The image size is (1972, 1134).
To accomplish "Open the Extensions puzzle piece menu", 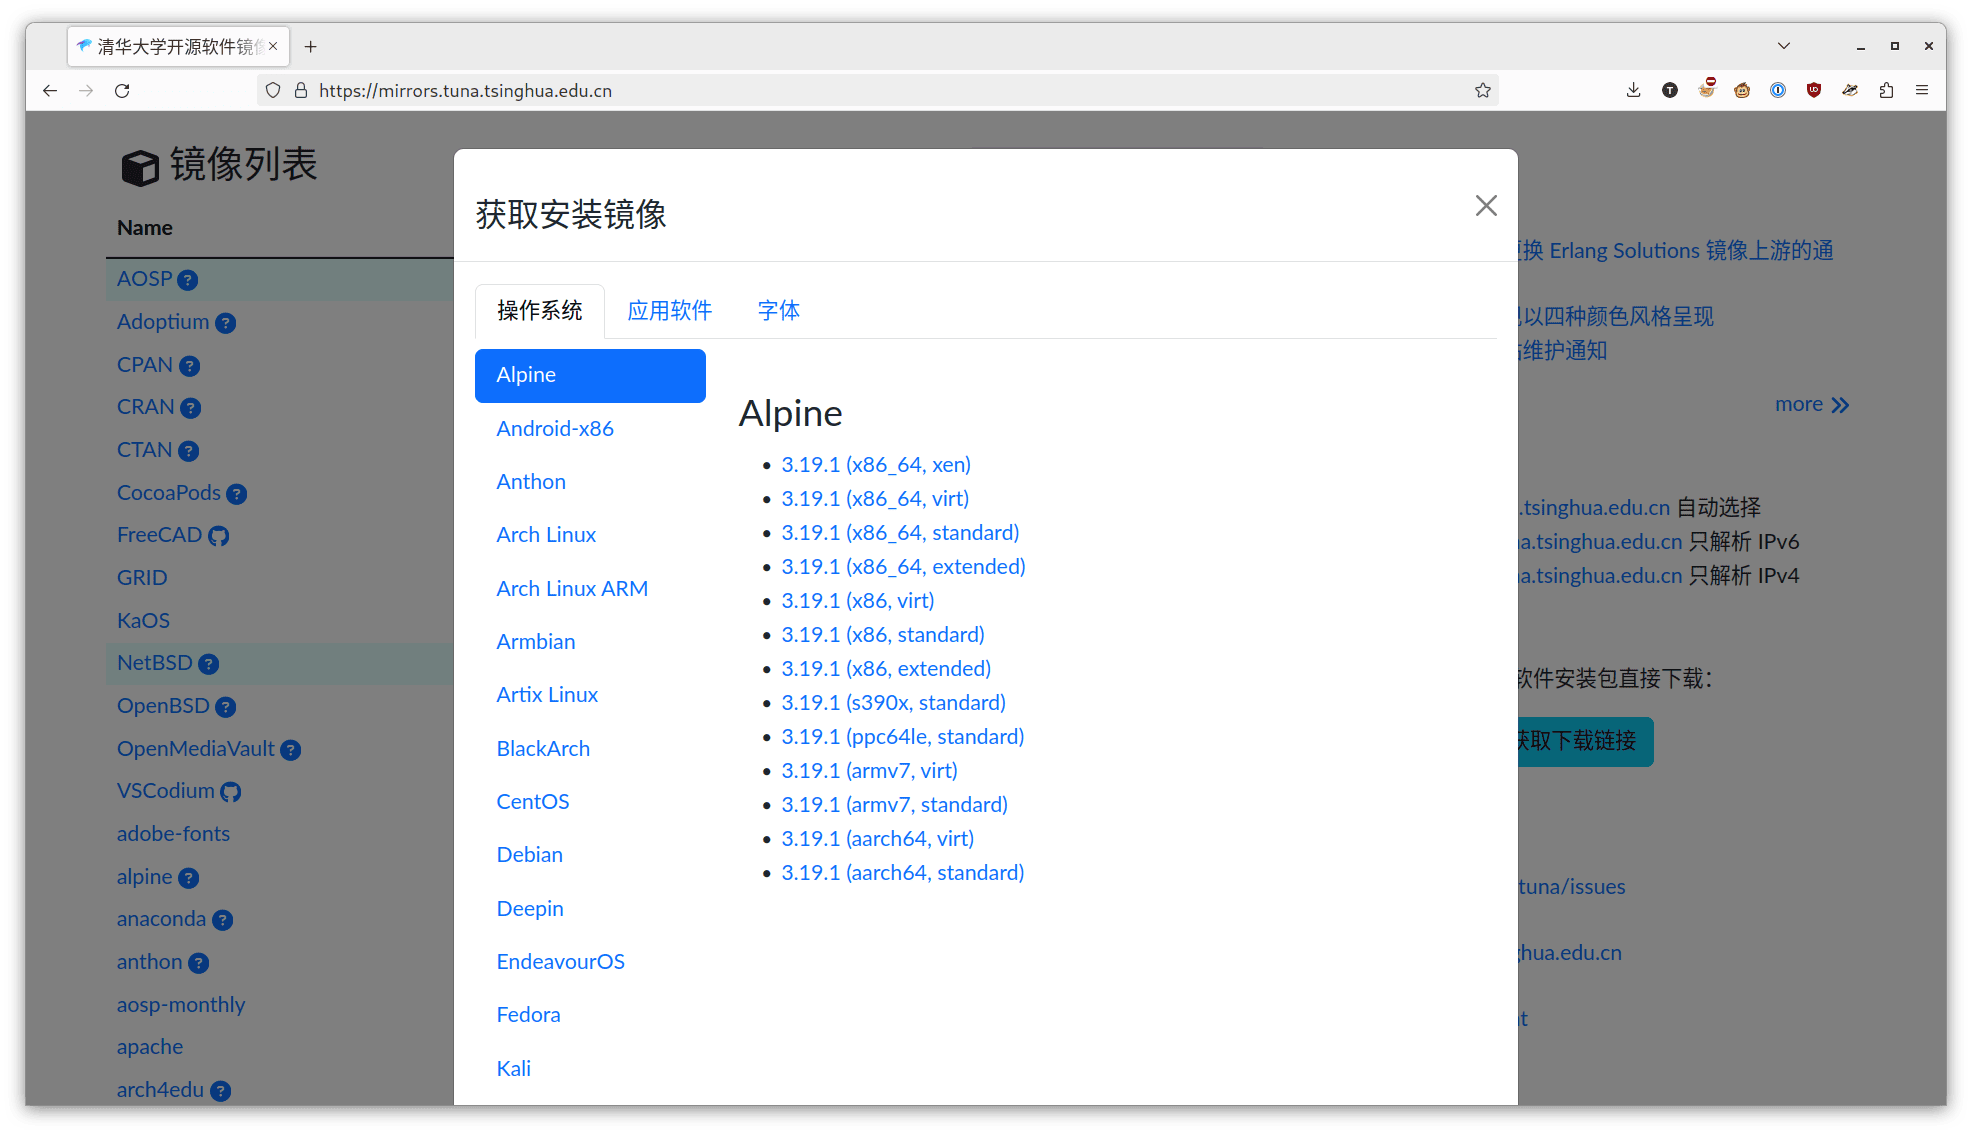I will click(1886, 90).
